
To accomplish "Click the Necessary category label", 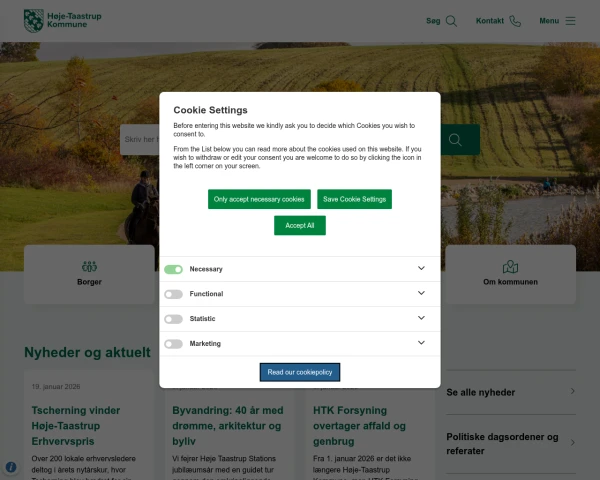I will tap(206, 269).
